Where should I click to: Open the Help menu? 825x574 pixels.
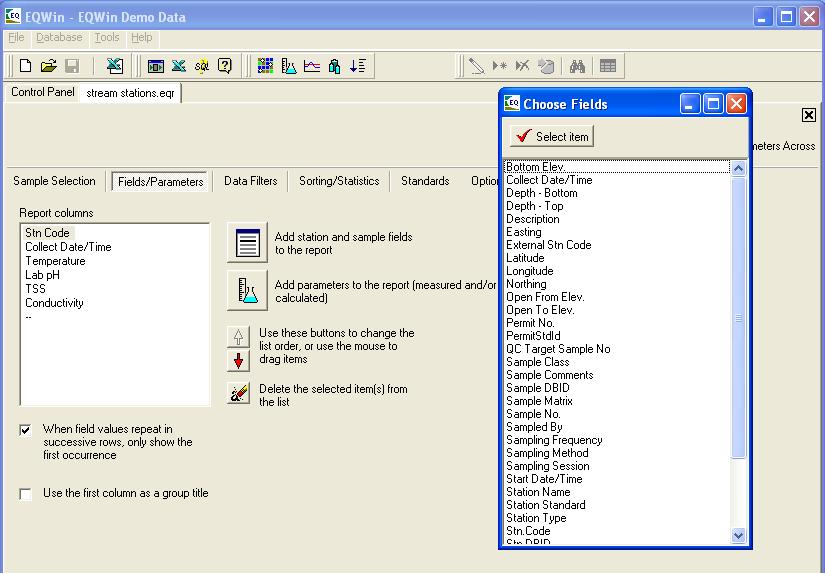click(142, 37)
